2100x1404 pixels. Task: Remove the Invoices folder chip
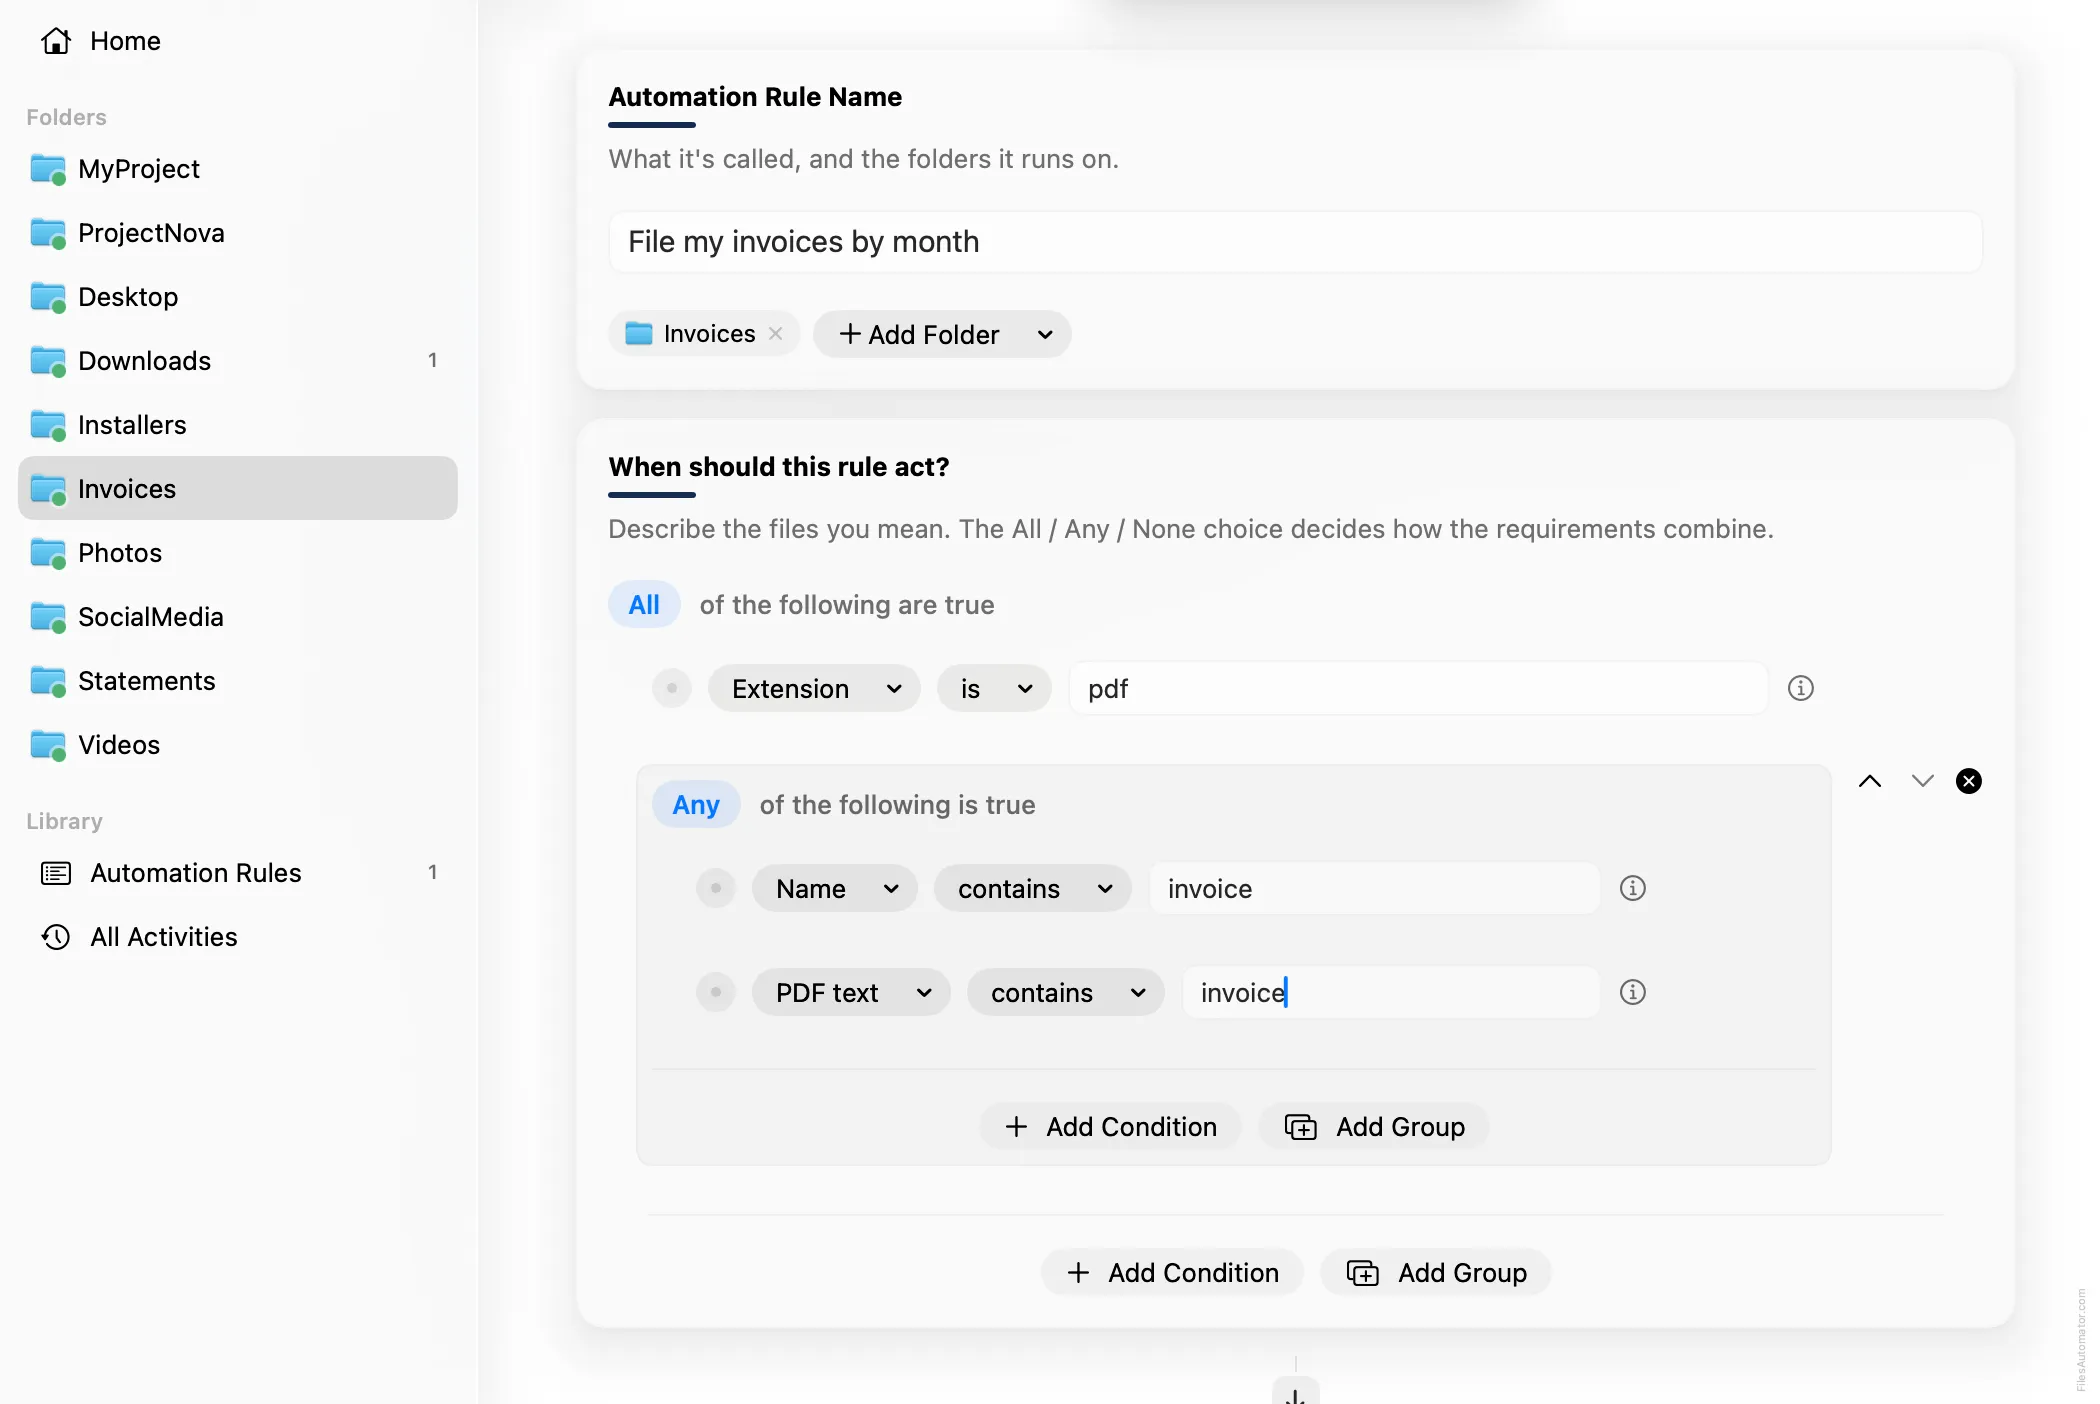775,334
